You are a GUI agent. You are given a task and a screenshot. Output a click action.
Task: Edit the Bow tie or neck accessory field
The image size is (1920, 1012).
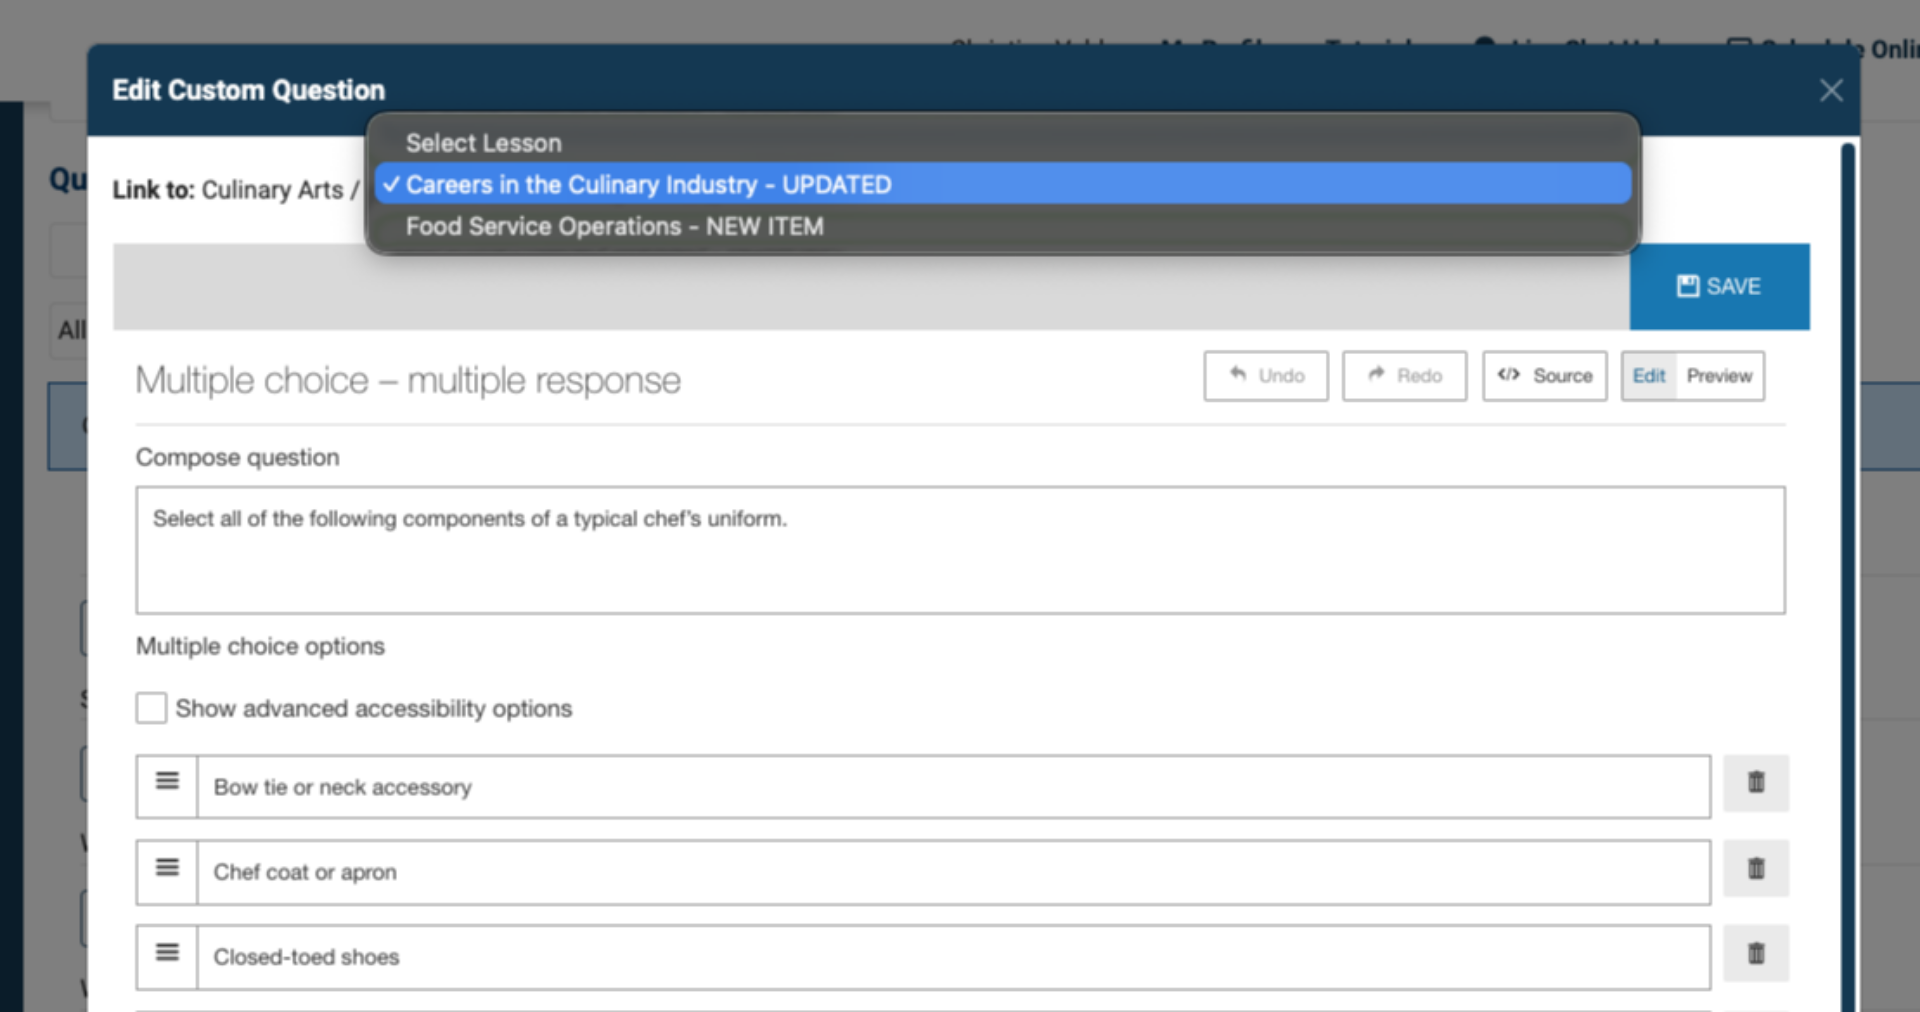click(950, 788)
